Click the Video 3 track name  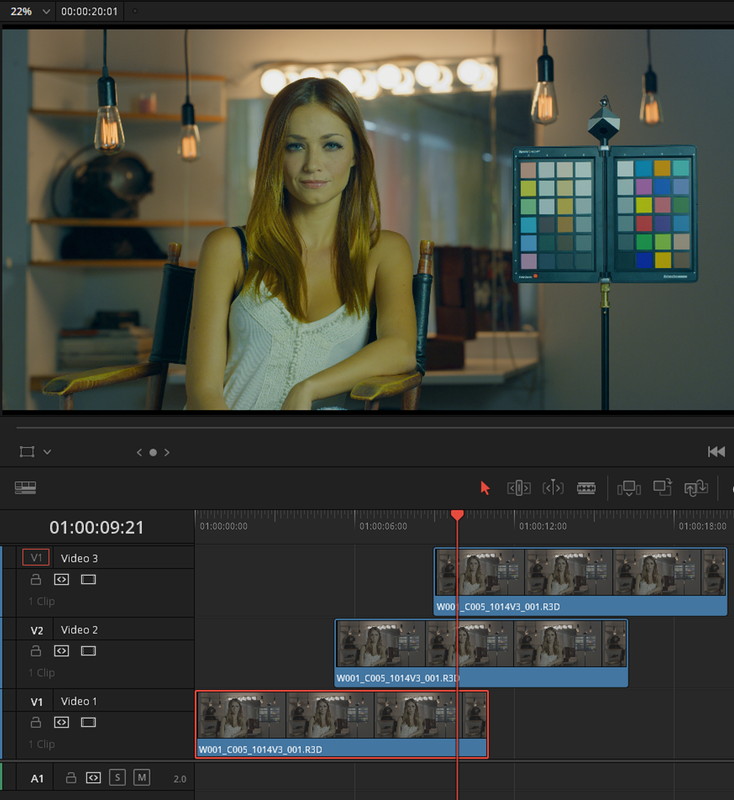79,558
